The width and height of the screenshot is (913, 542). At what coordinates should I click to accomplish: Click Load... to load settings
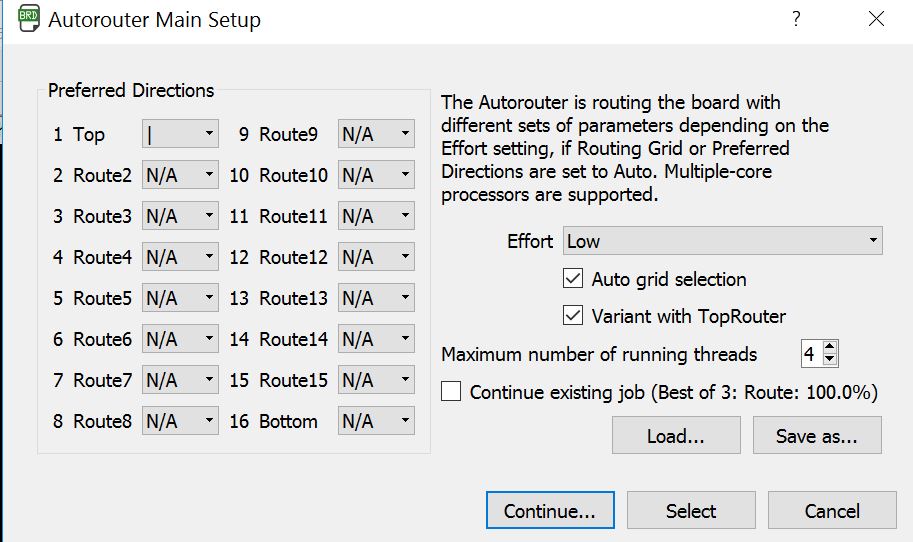coord(676,436)
